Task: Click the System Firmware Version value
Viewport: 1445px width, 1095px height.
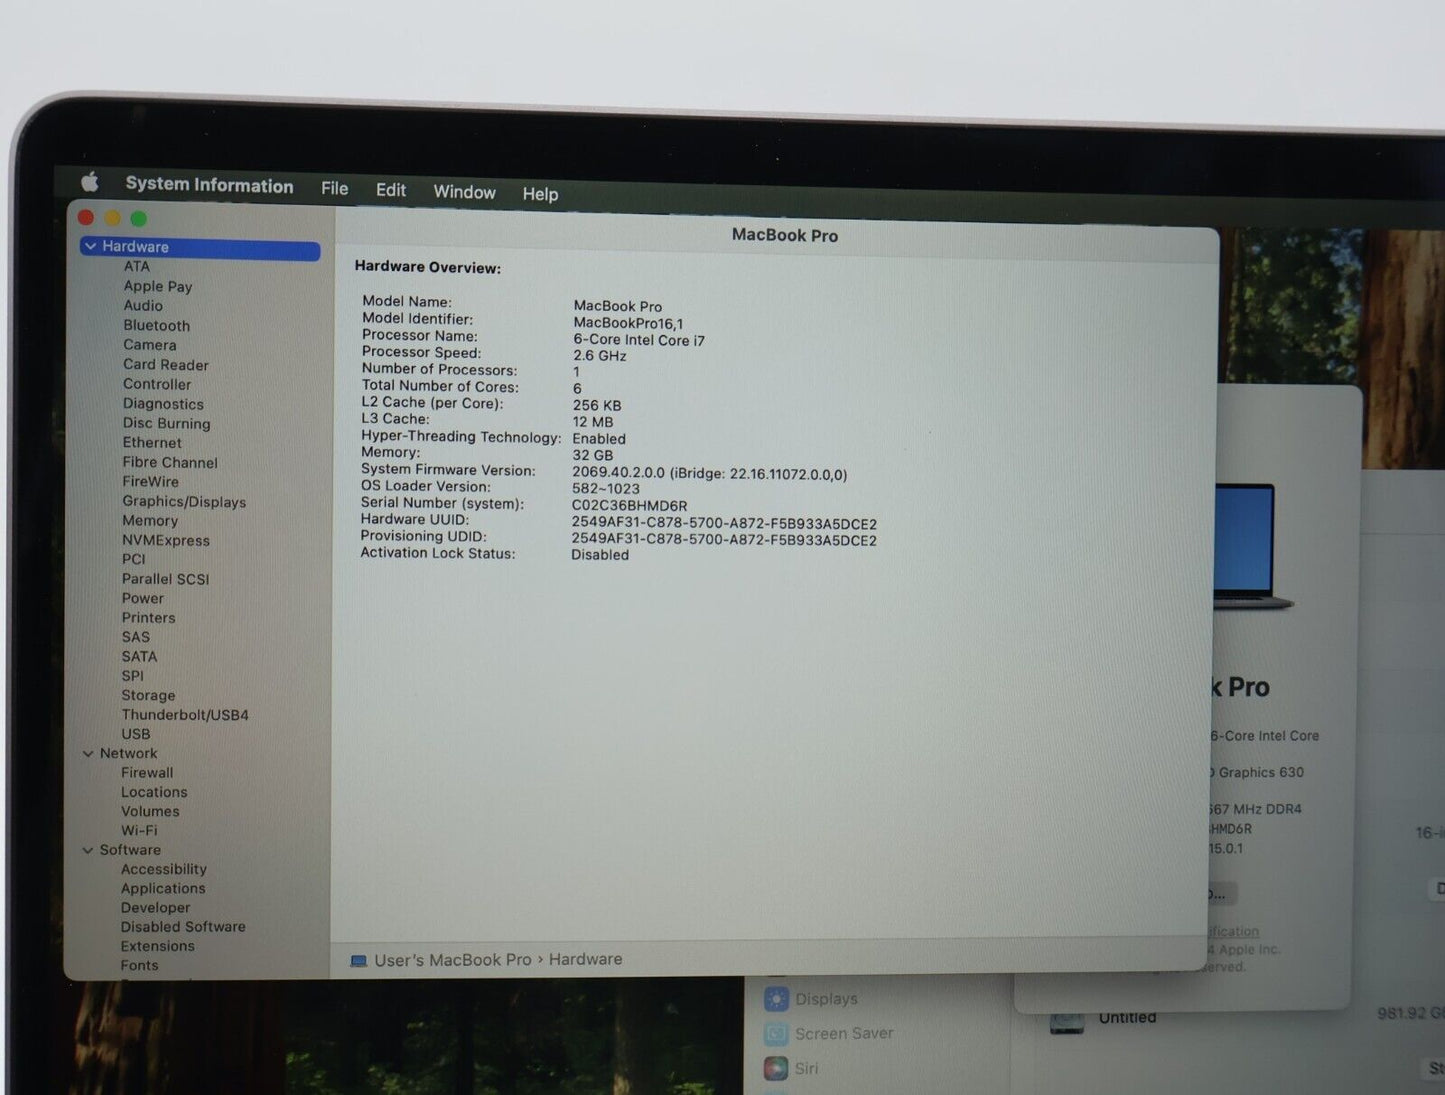Action: [709, 474]
